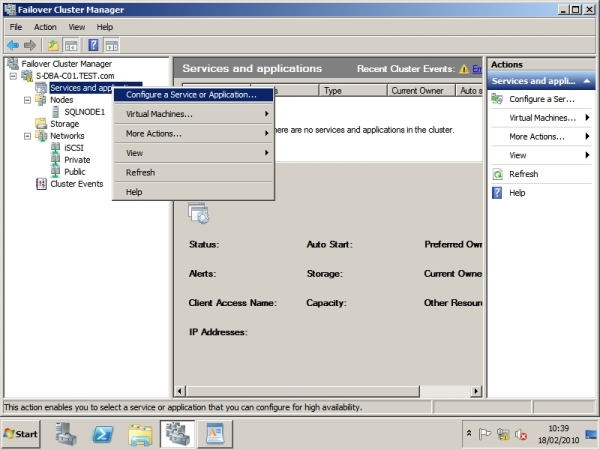Screen dimensions: 600x450
Task: Collapse the Nodes tree branch
Action: 27,100
